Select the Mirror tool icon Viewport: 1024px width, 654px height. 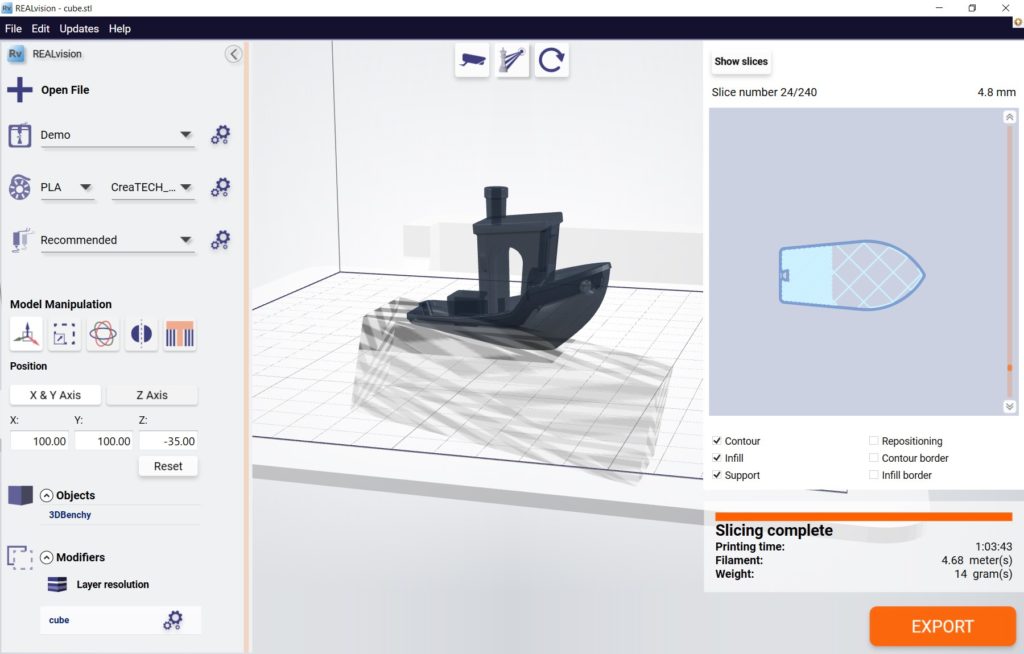pyautogui.click(x=142, y=334)
